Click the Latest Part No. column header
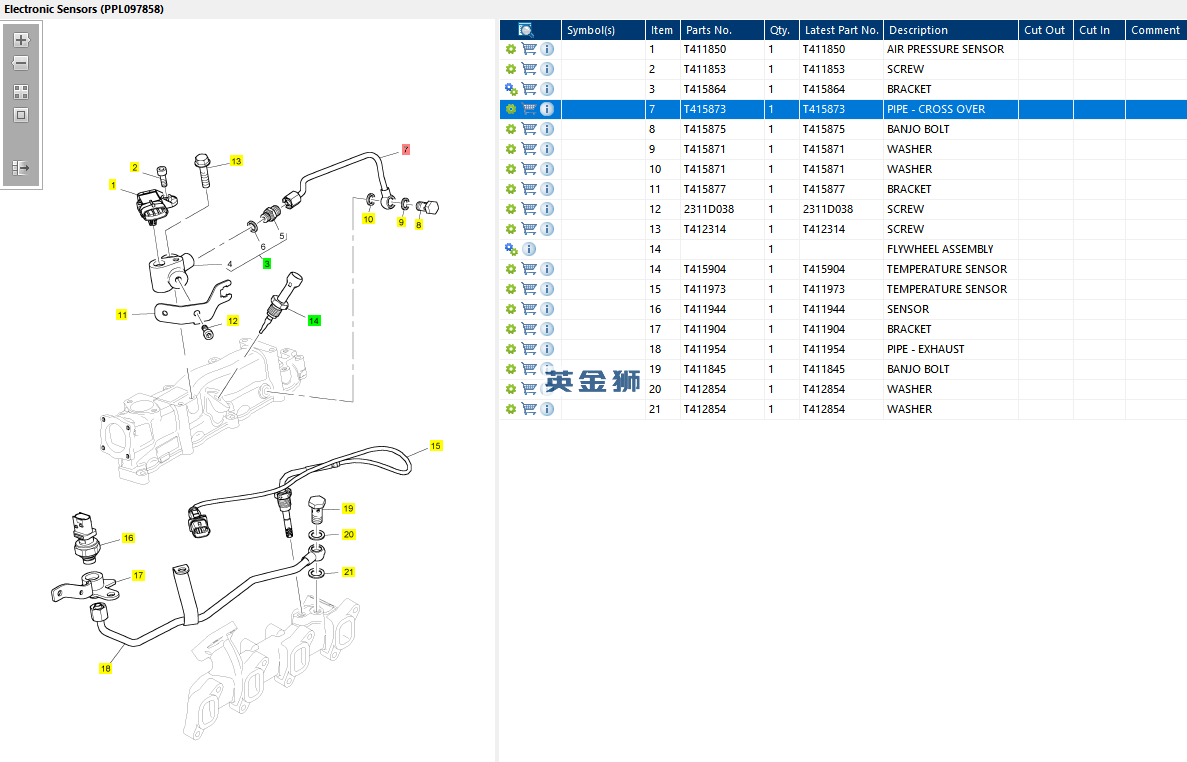The width and height of the screenshot is (1187, 762). (x=841, y=30)
